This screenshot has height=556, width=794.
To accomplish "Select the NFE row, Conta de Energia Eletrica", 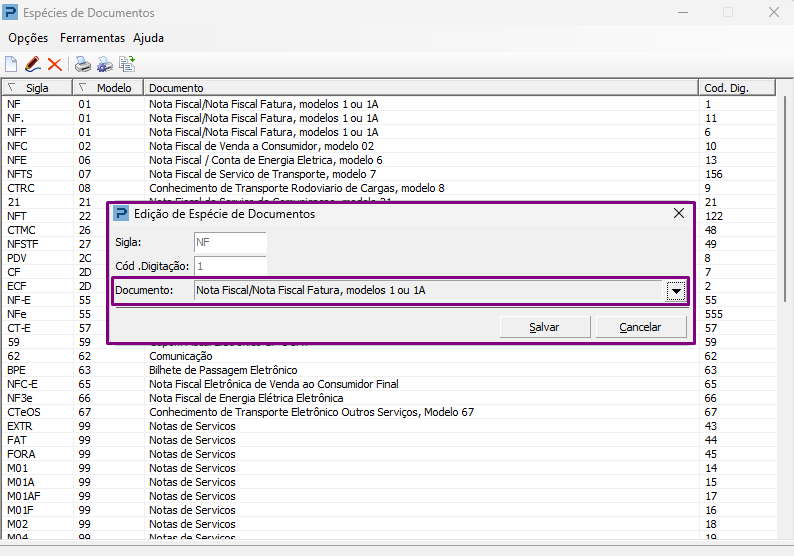I will [389, 160].
